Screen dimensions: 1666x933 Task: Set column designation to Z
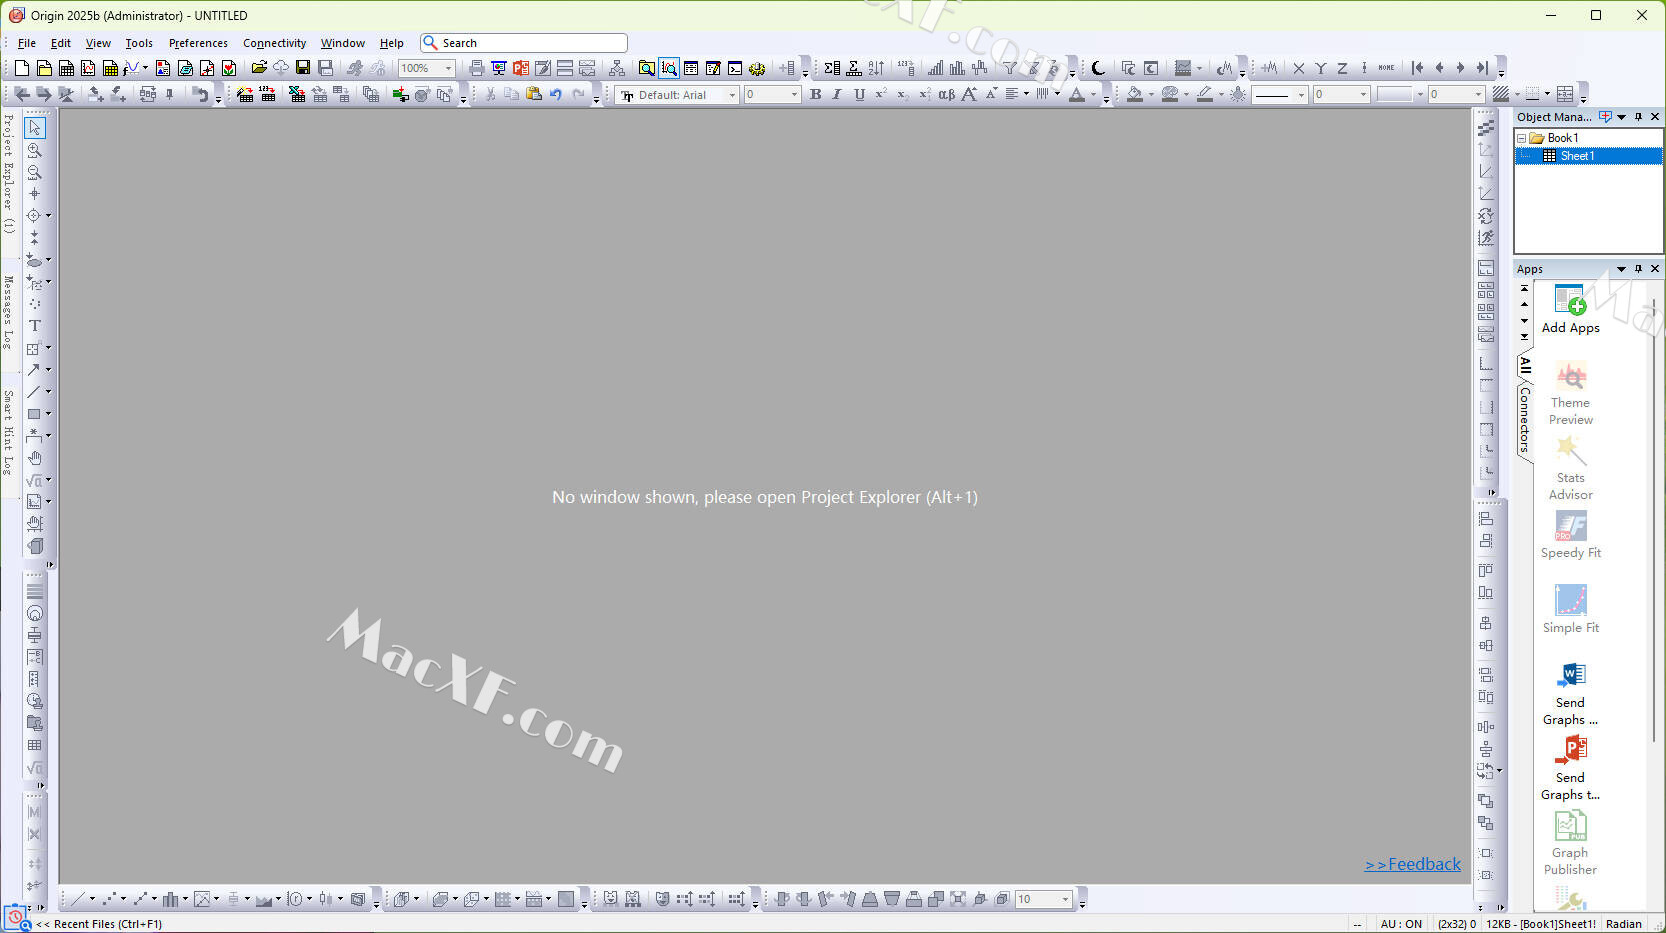[1342, 68]
